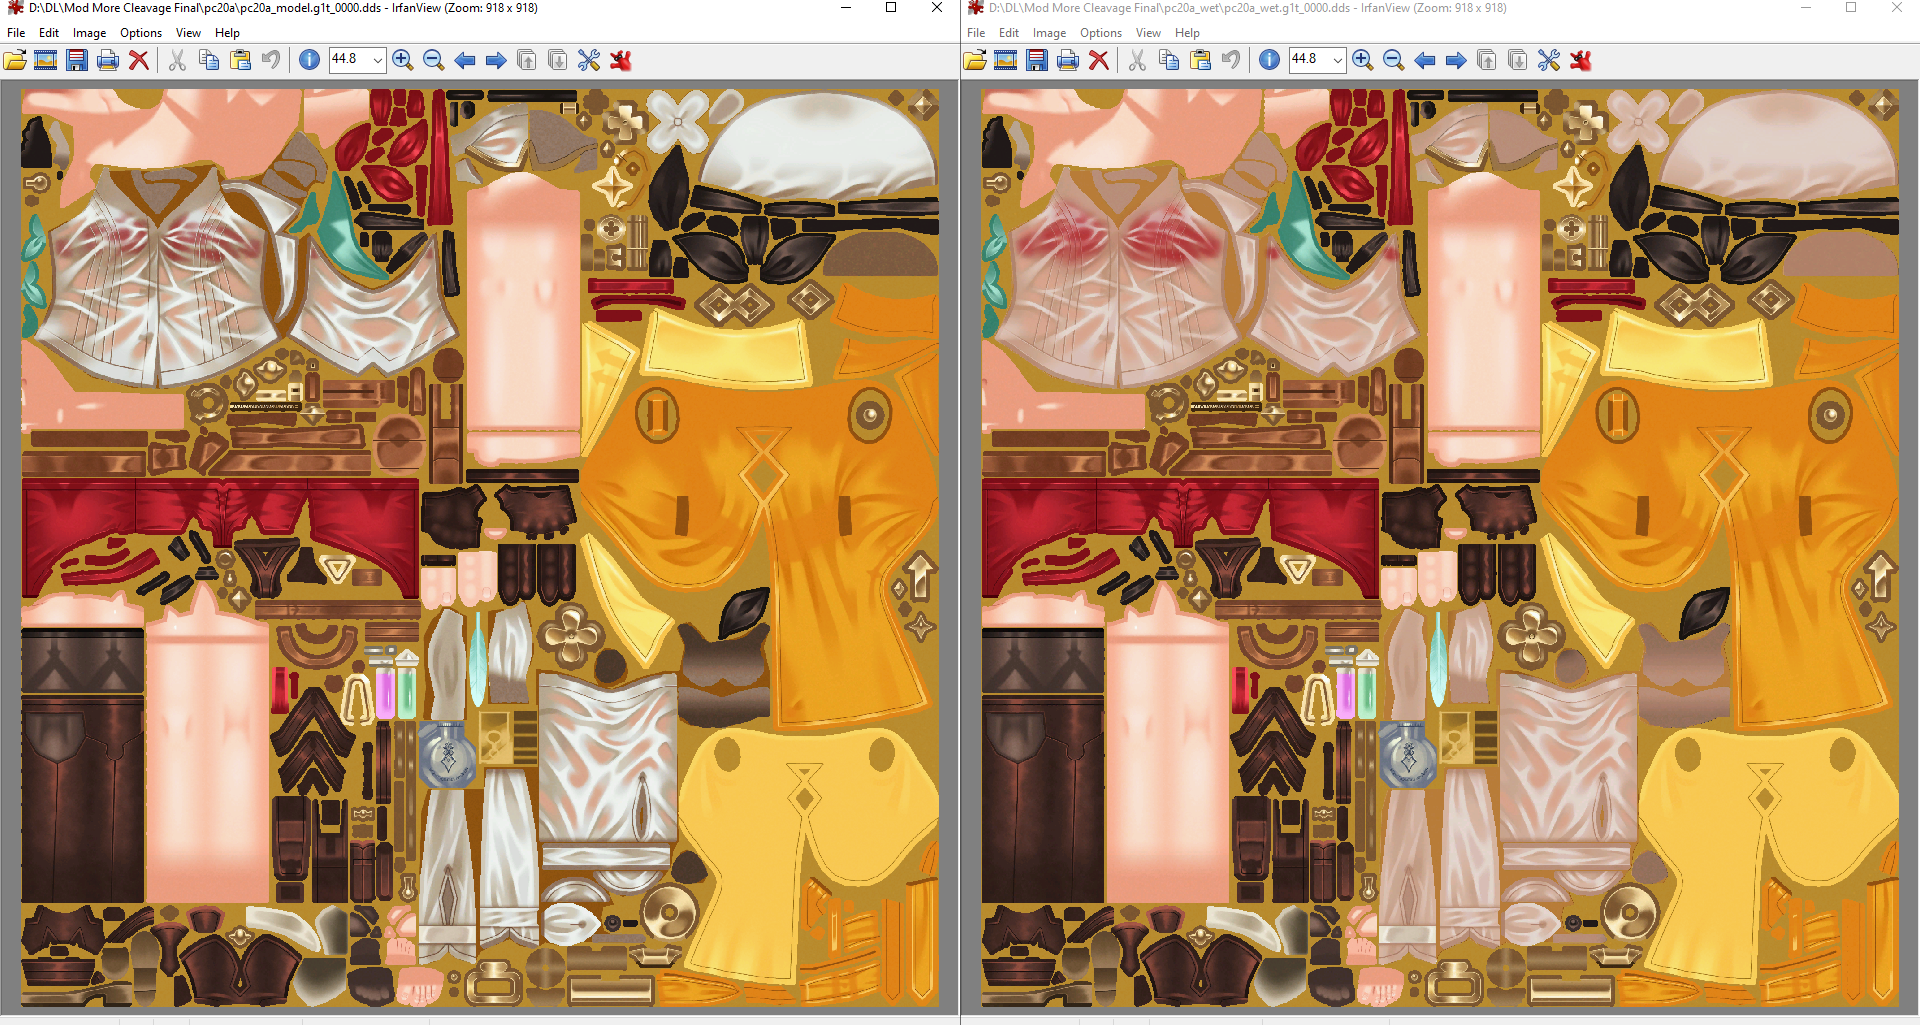Screen dimensions: 1920x1025
Task: Go to next page in pc20a_model window
Action: tap(558, 60)
